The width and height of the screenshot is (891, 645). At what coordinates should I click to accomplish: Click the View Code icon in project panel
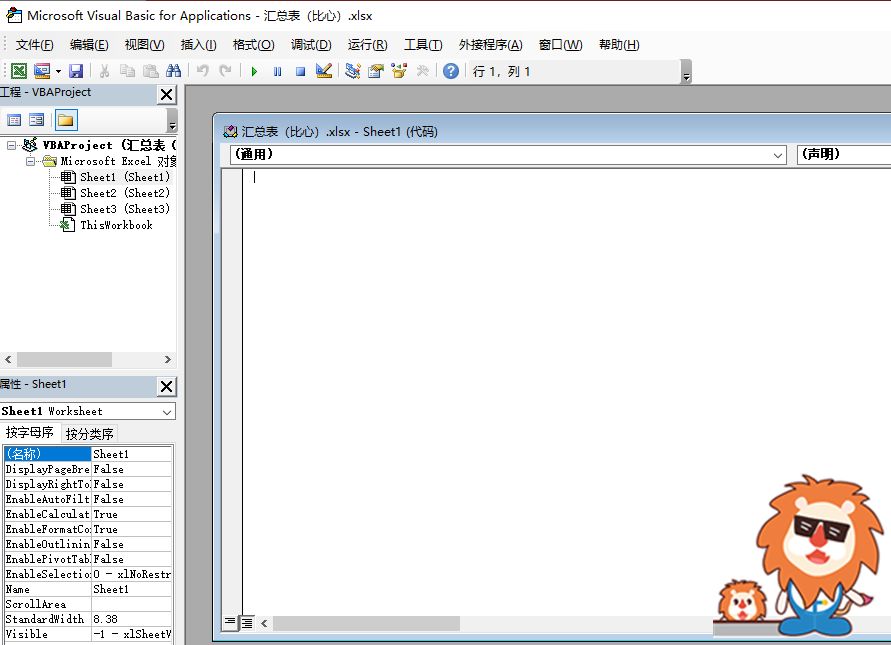point(14,120)
